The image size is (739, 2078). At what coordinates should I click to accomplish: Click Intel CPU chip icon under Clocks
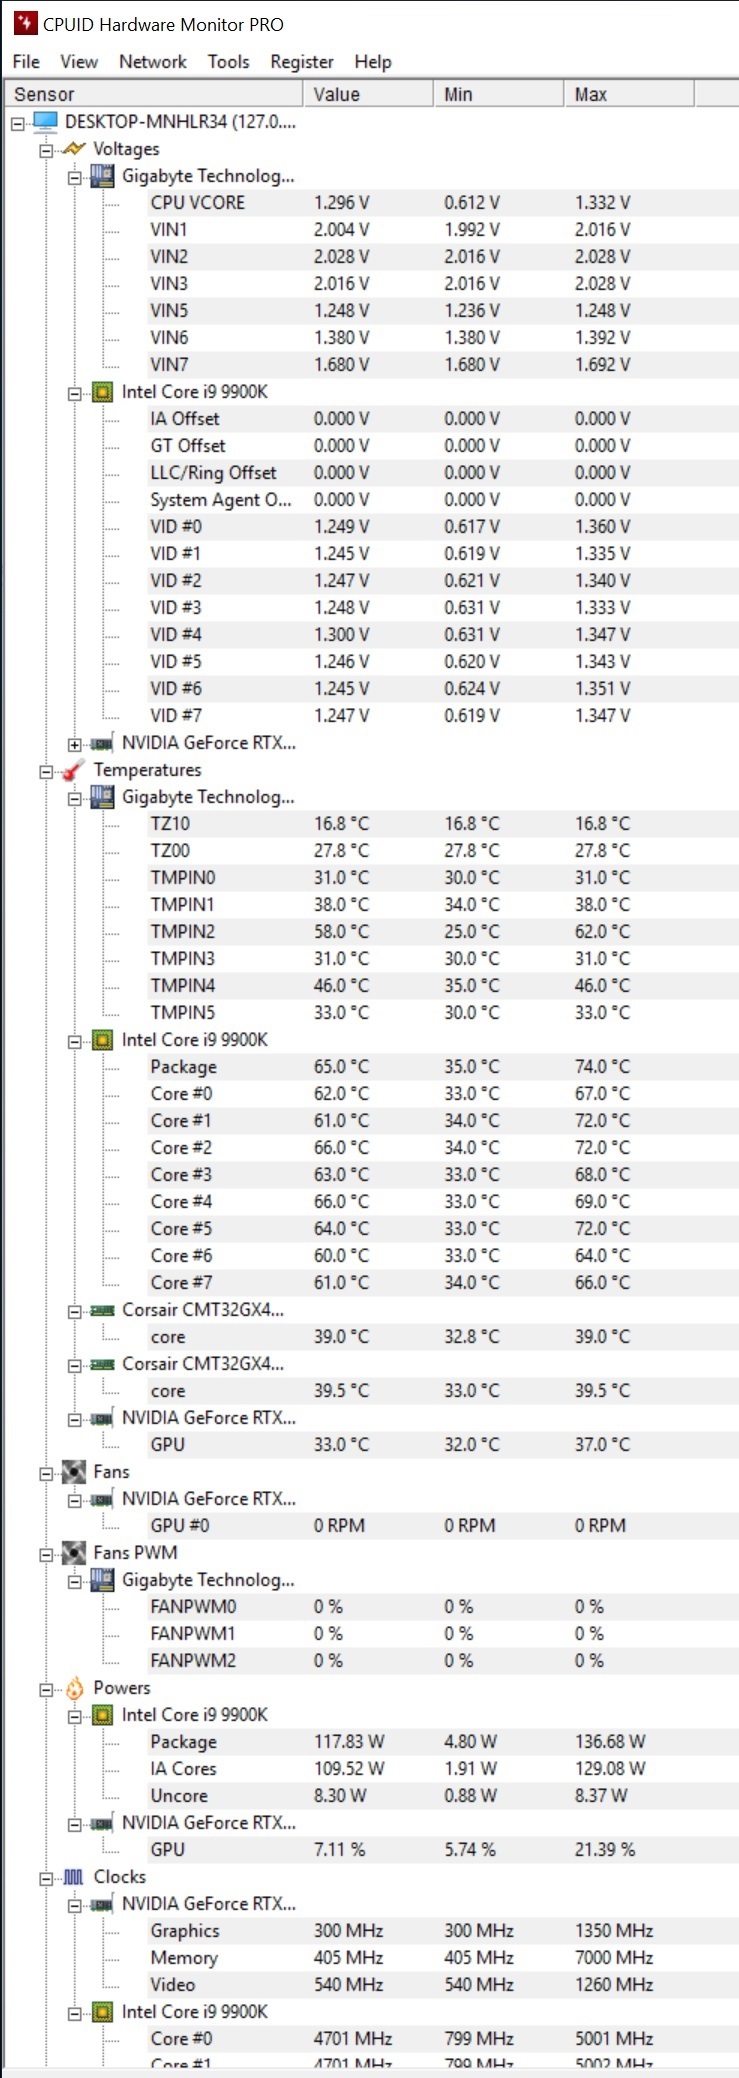pyautogui.click(x=102, y=2012)
